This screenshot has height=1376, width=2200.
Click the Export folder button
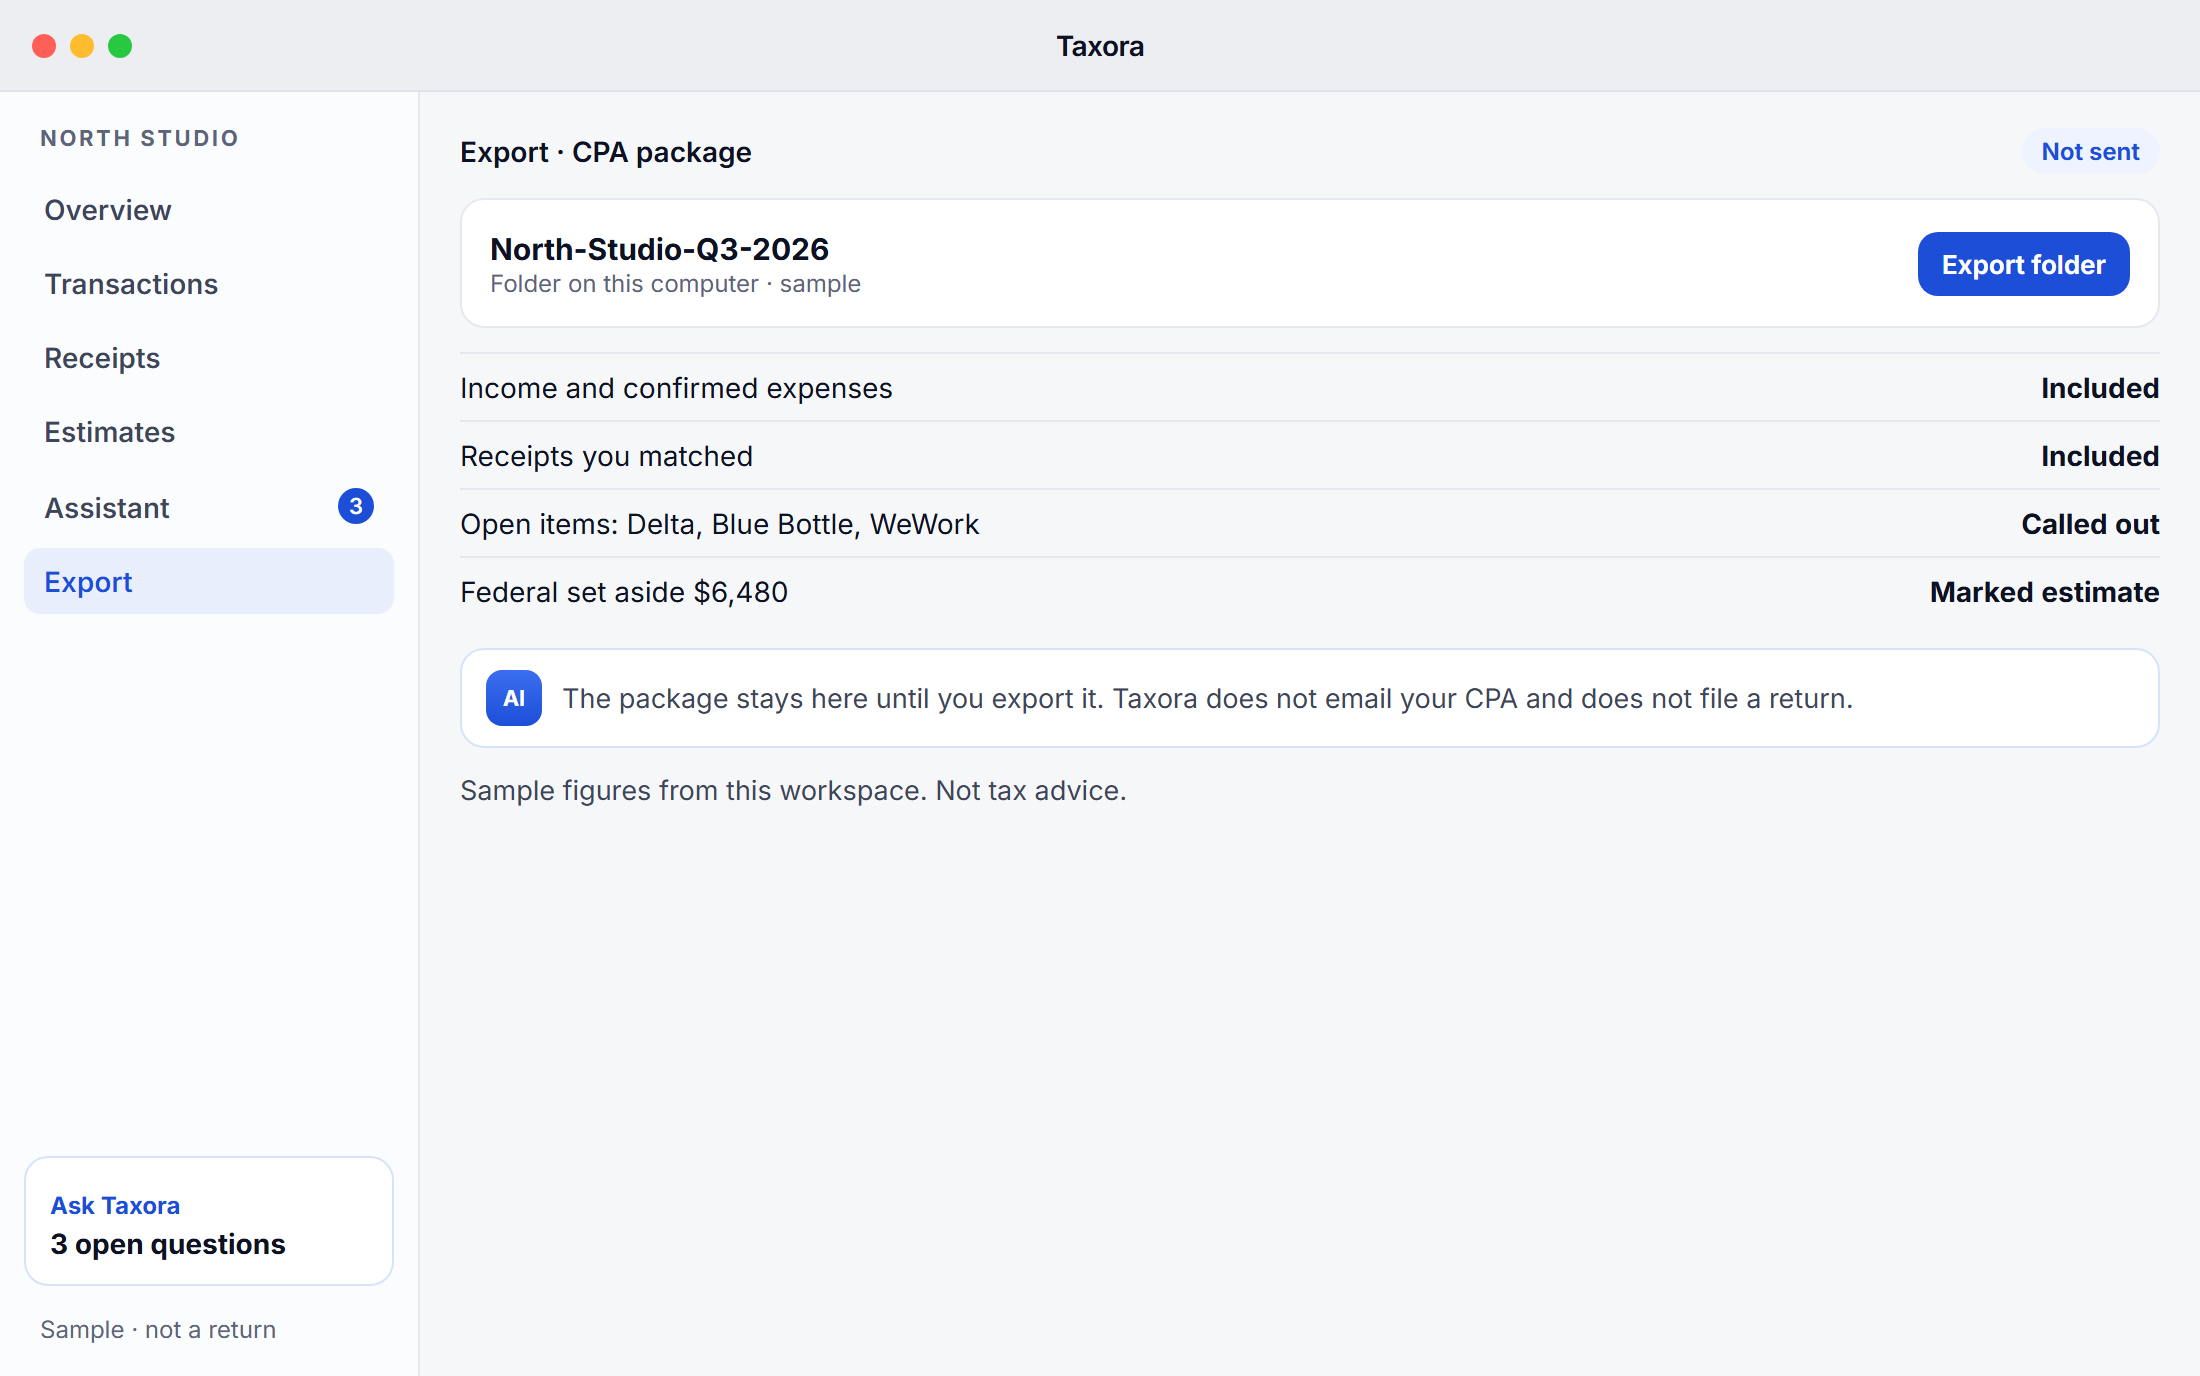click(x=2023, y=264)
